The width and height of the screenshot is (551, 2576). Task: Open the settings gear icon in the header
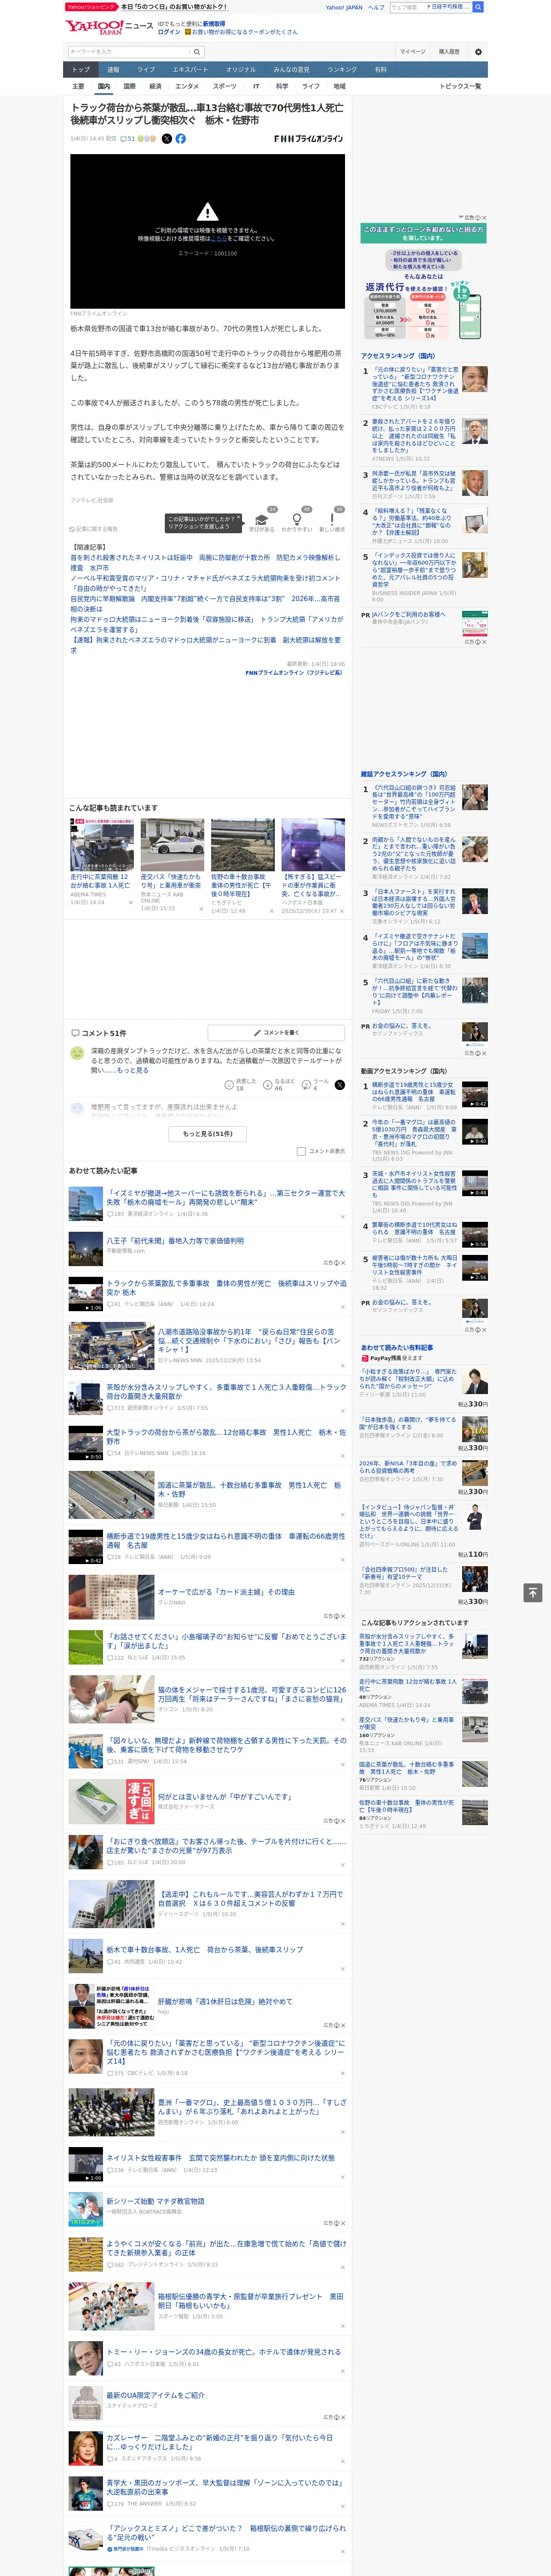(478, 52)
